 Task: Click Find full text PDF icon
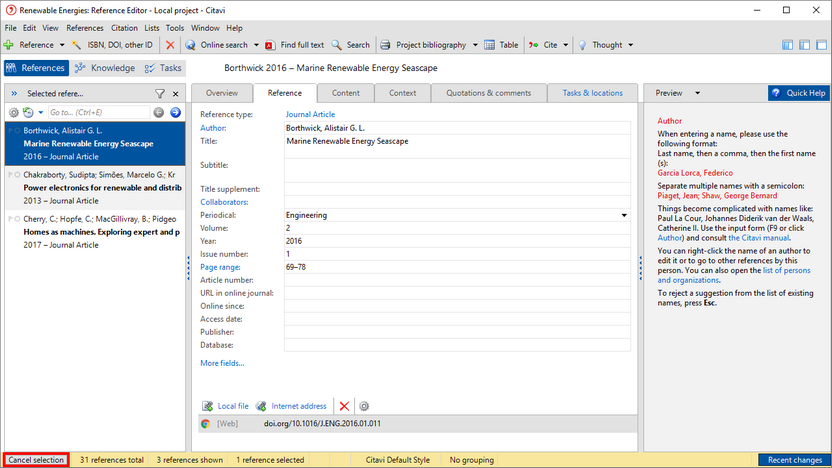(270, 45)
